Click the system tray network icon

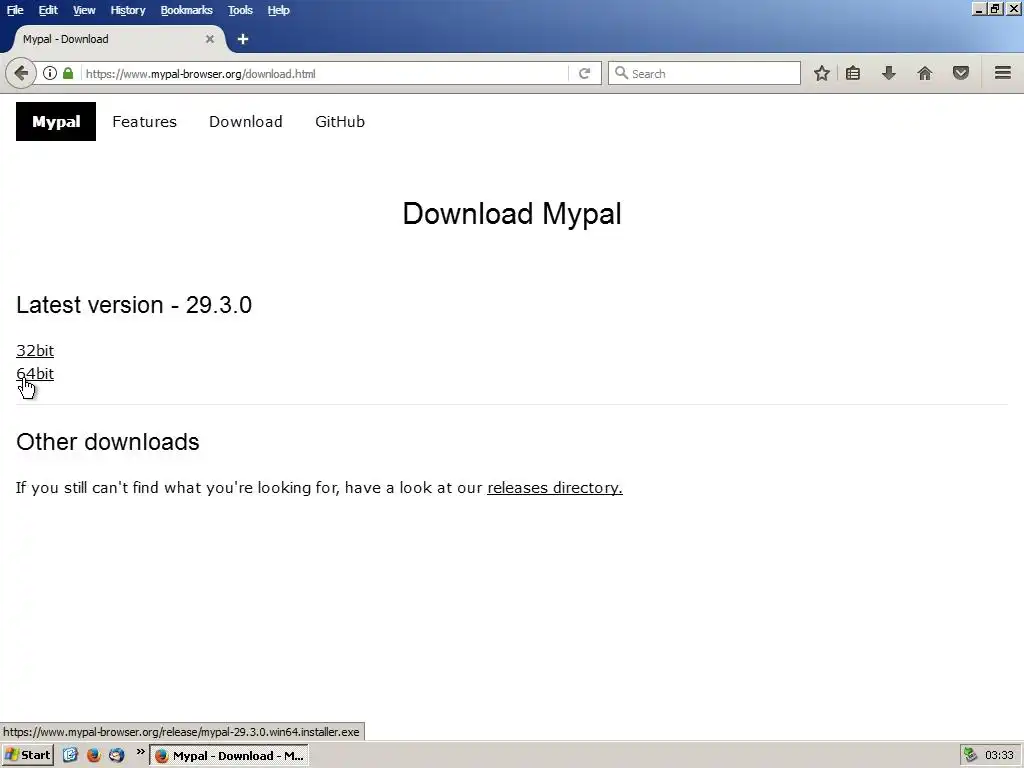970,756
